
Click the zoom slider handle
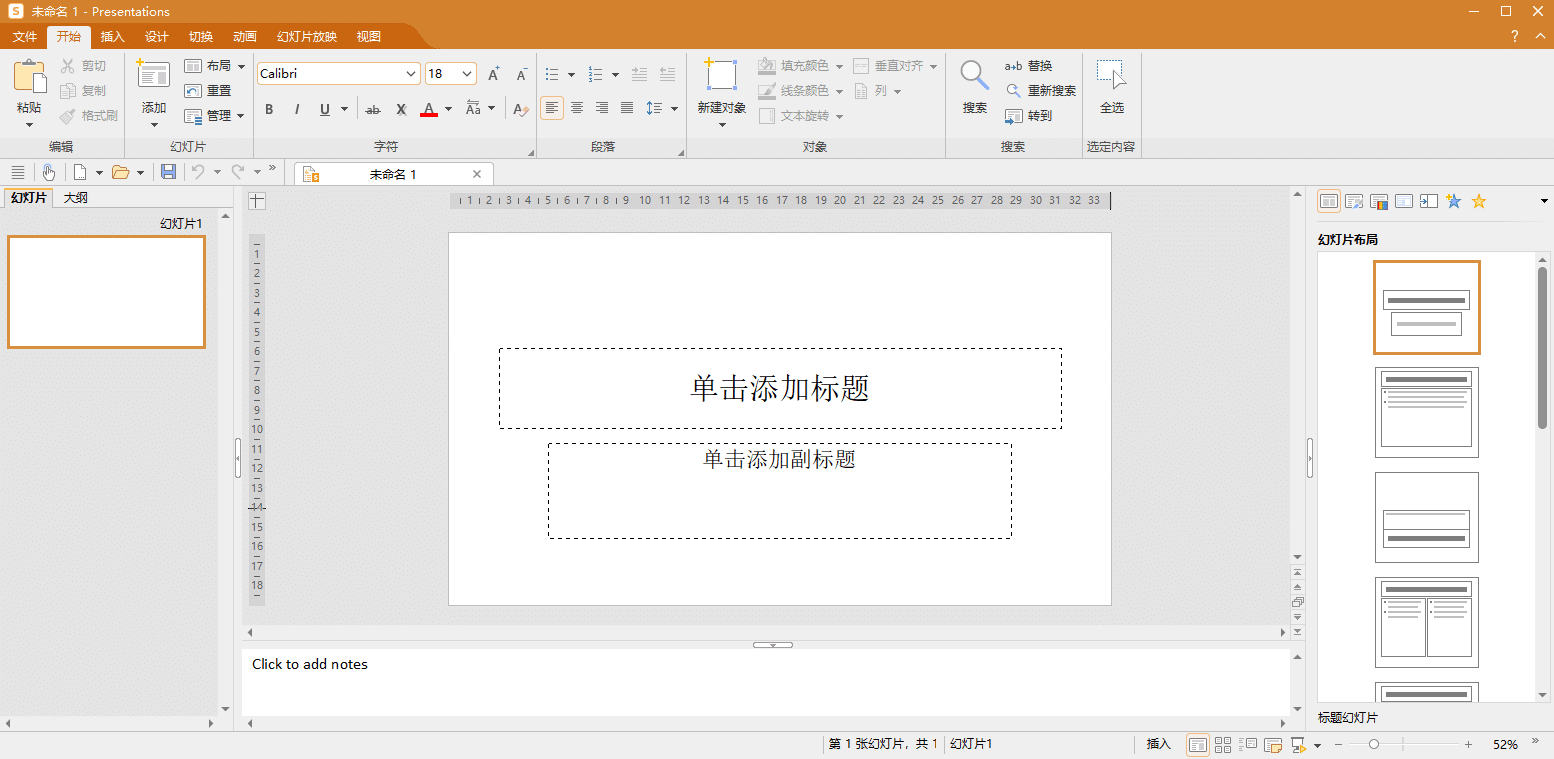tap(1374, 744)
